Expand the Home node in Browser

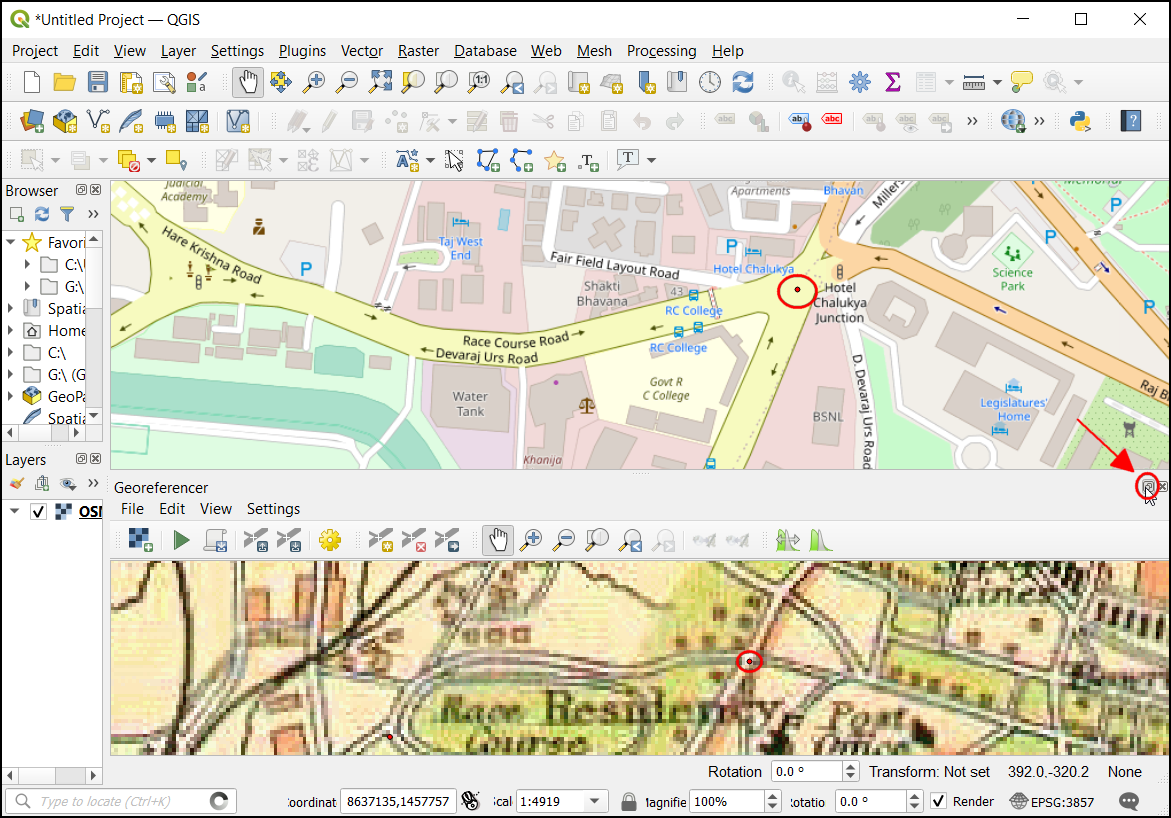tap(10, 330)
